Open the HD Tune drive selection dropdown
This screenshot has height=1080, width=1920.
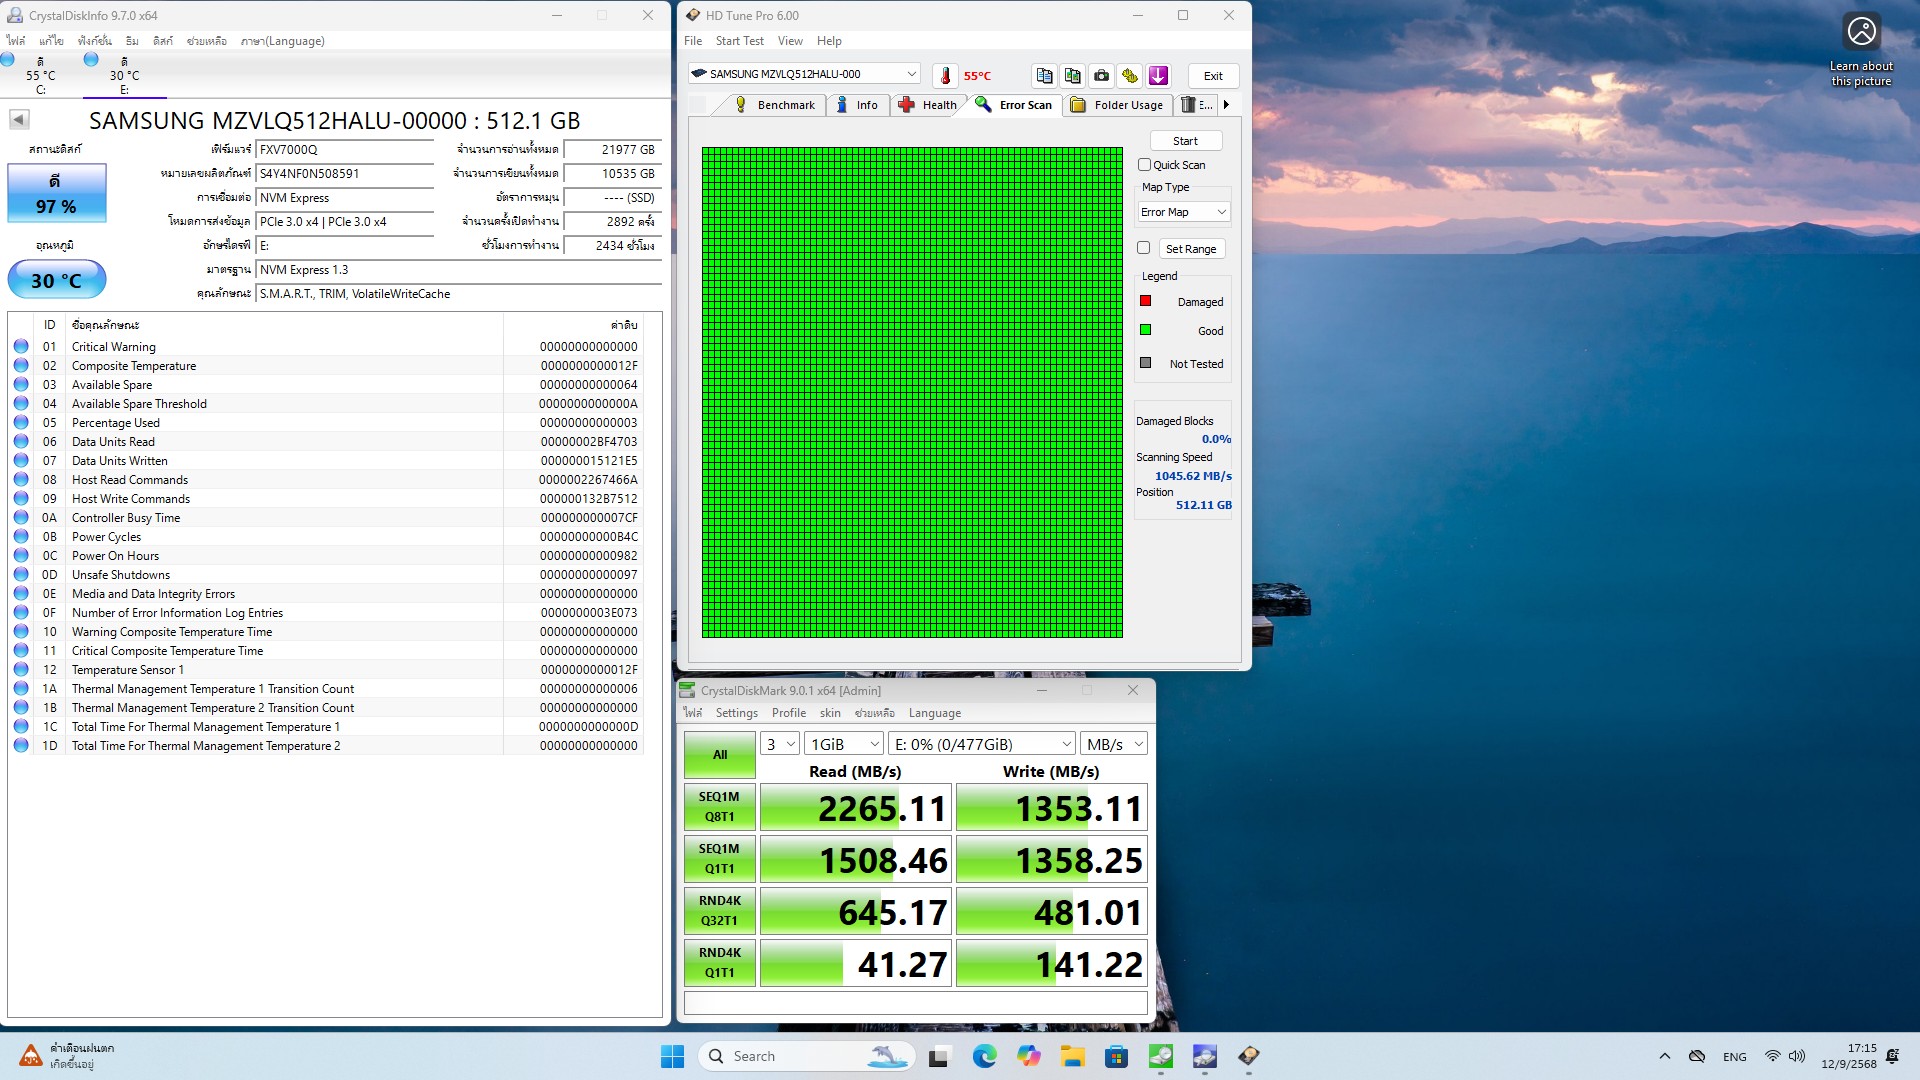pyautogui.click(x=804, y=74)
